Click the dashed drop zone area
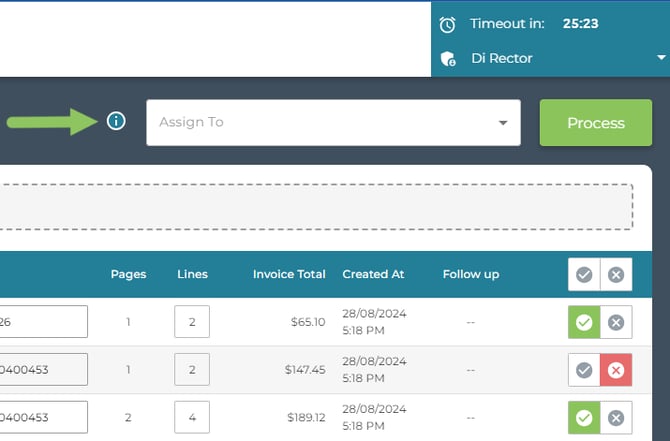This screenshot has width=670, height=441. (316, 207)
